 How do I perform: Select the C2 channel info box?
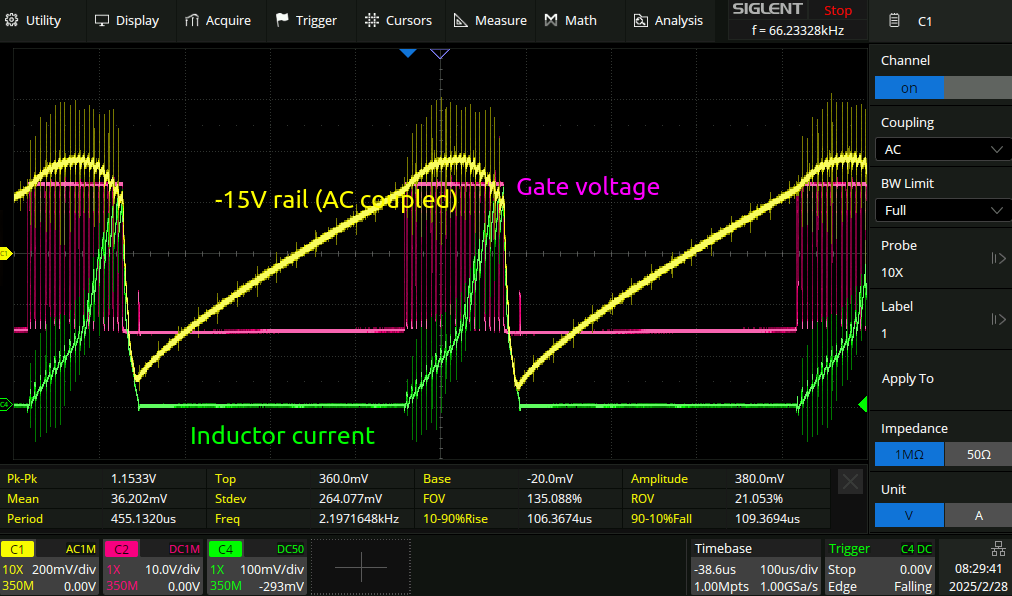pos(154,567)
